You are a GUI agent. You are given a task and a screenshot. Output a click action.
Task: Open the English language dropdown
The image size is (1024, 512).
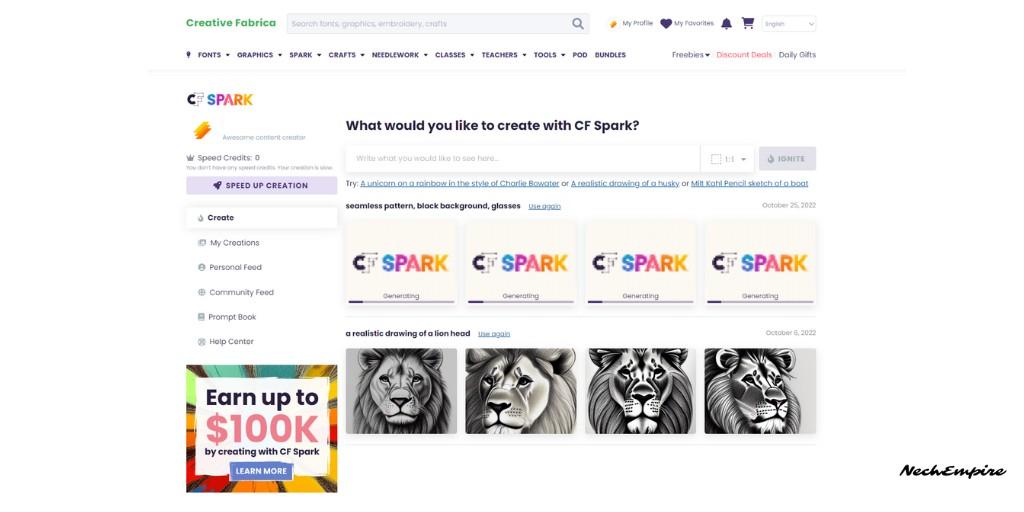tap(789, 24)
